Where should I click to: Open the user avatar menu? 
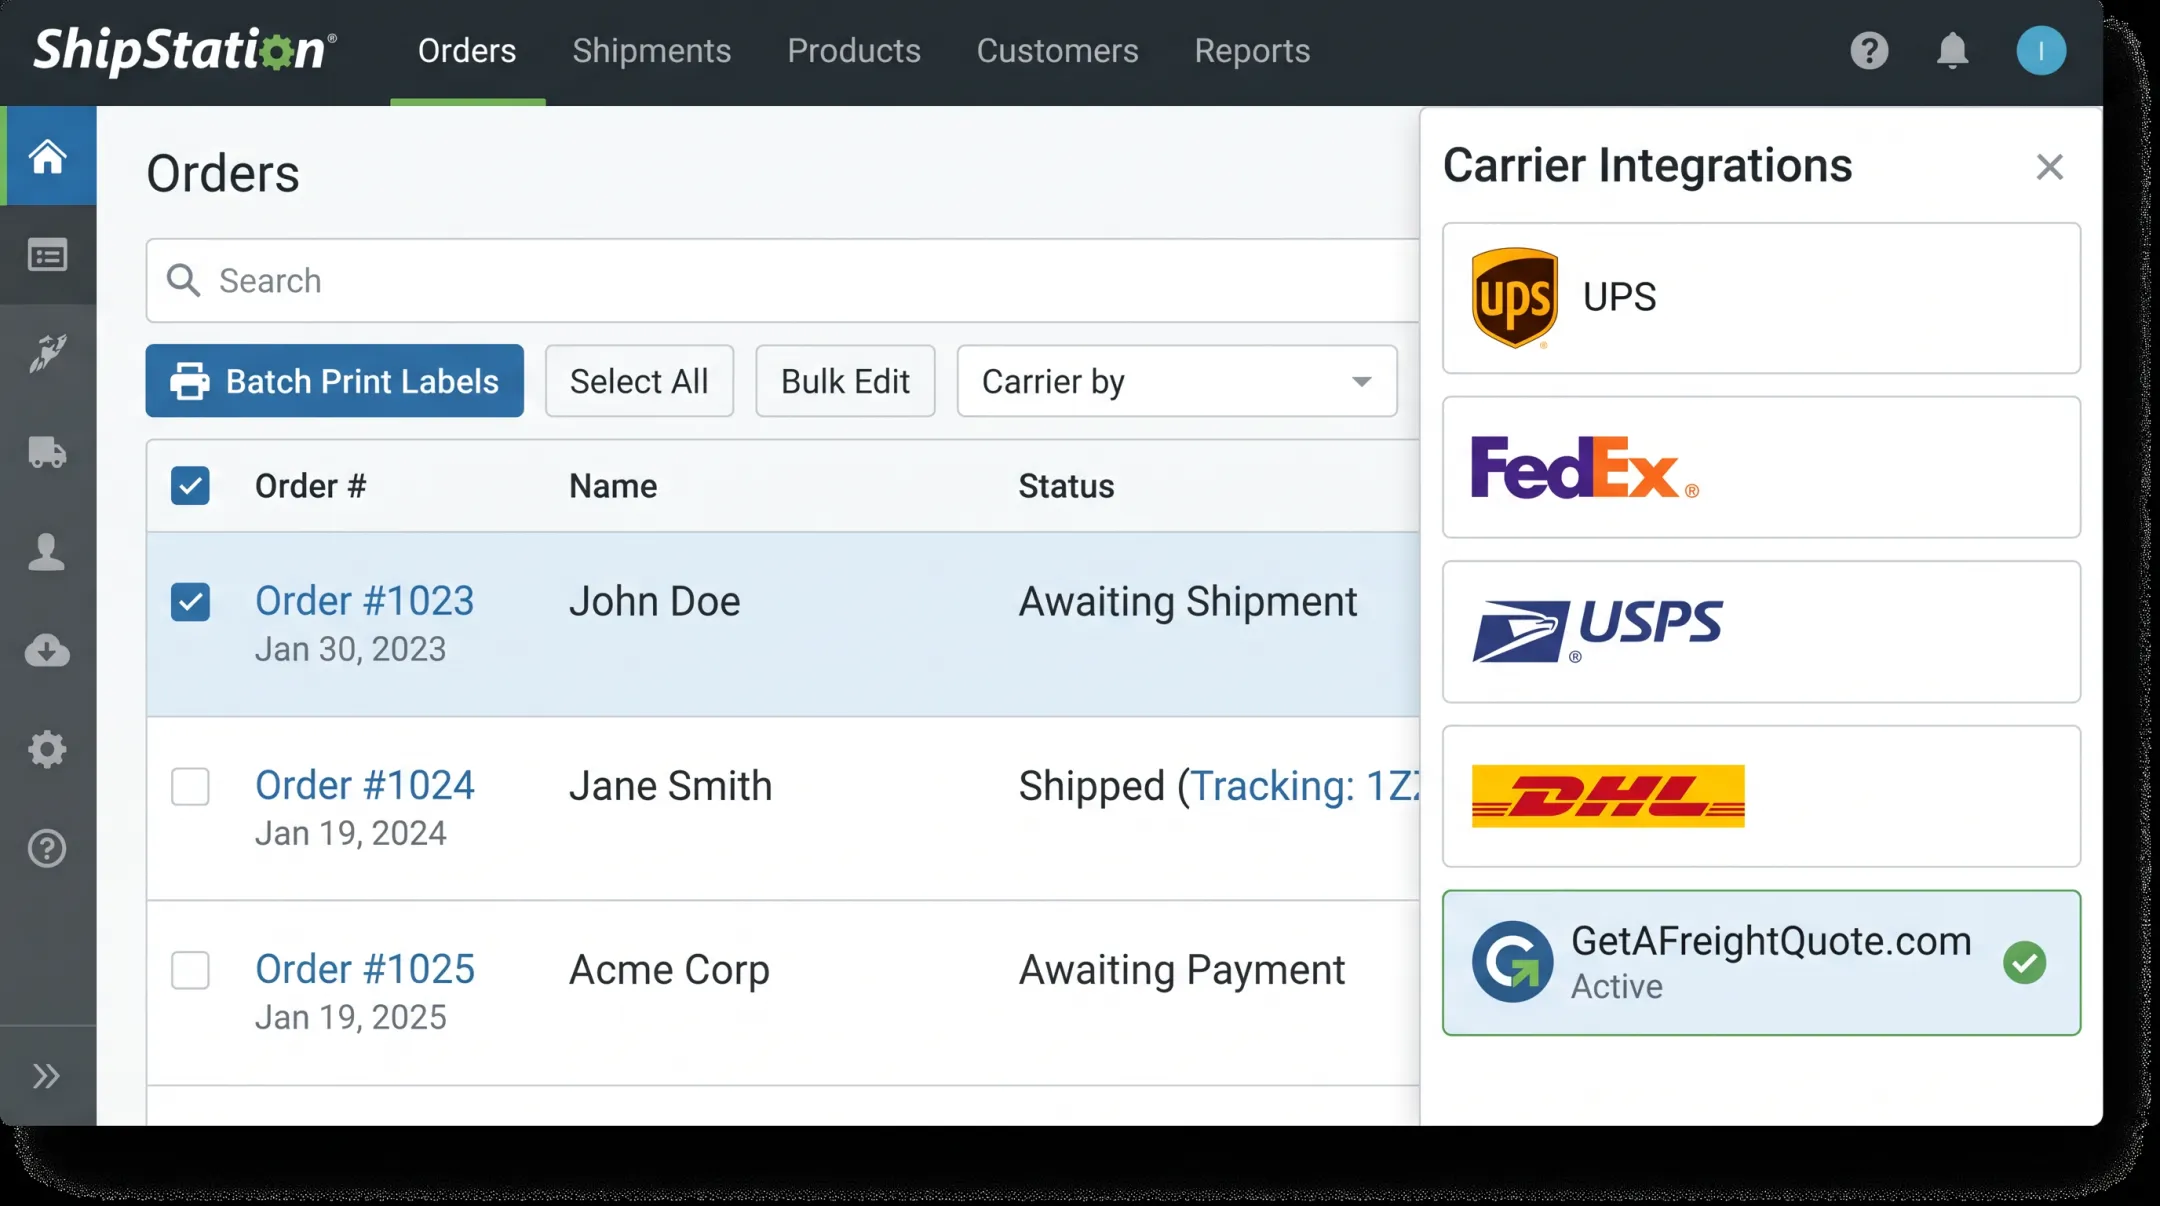[2041, 50]
